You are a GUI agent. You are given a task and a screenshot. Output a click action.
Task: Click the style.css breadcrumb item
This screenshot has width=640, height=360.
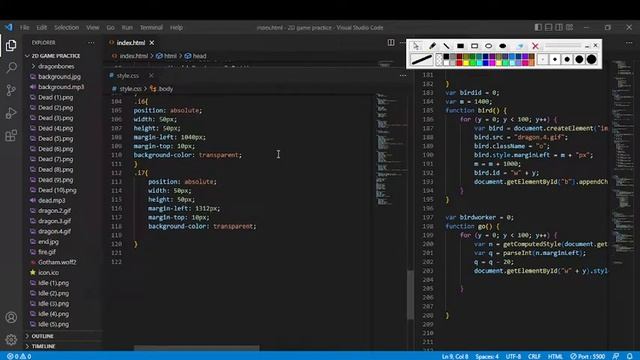127,89
